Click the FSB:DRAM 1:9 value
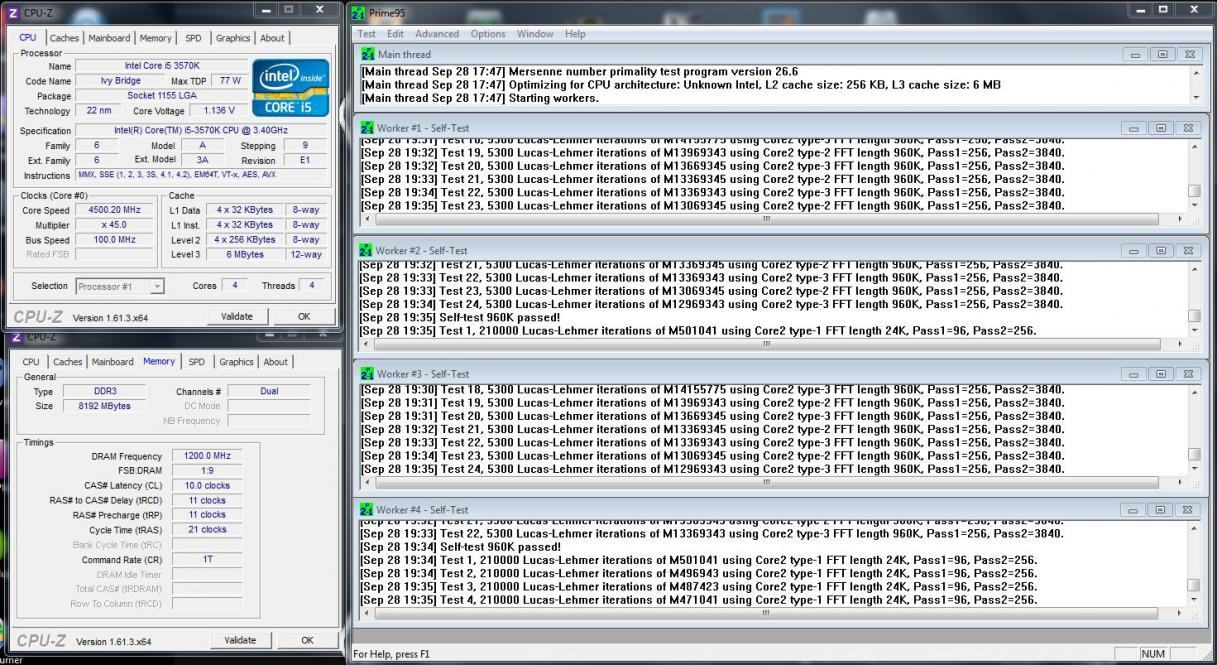1217x665 pixels. click(207, 471)
